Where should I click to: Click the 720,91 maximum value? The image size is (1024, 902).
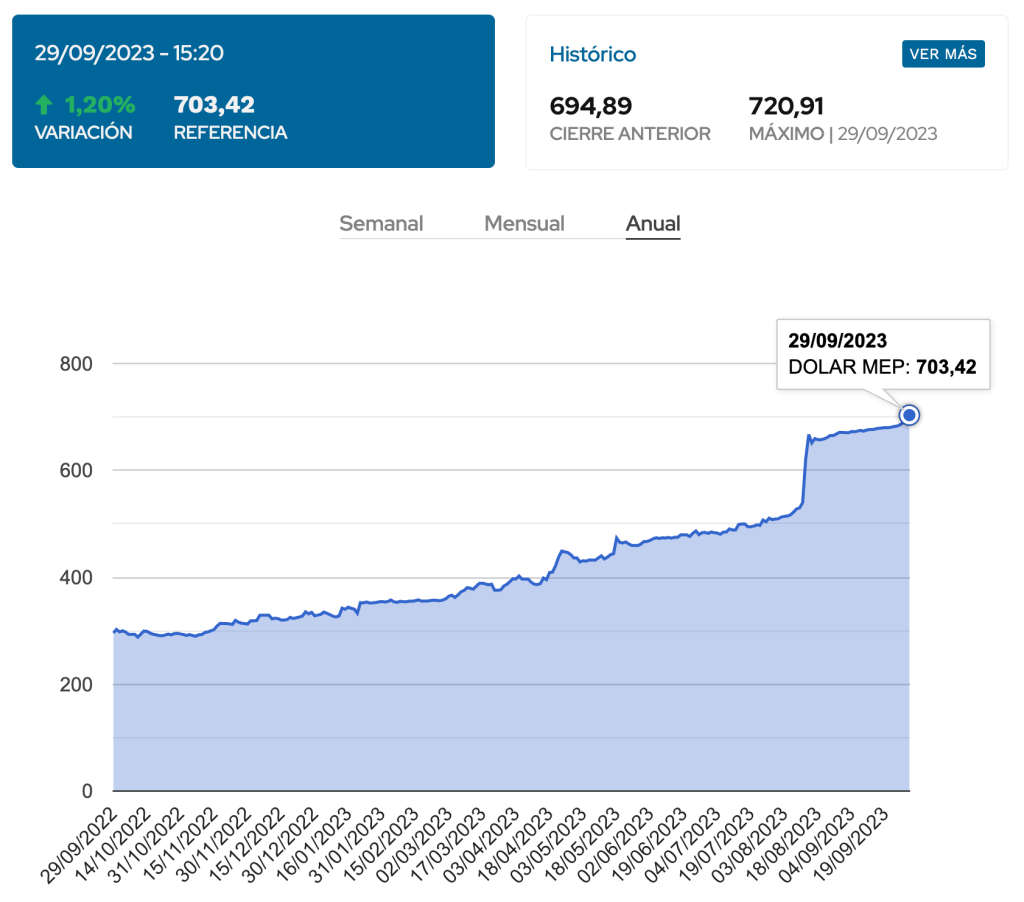786,106
